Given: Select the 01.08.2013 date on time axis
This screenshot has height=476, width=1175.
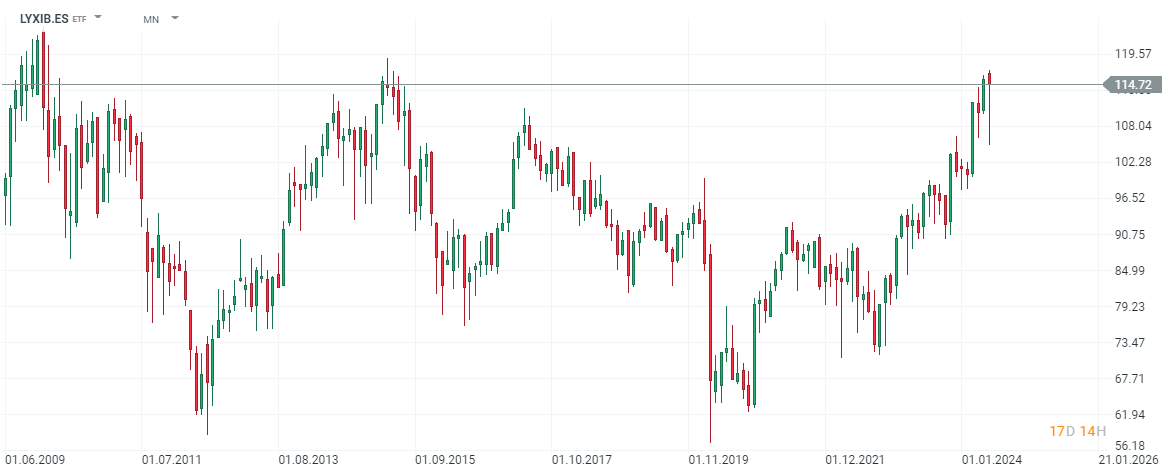Looking at the screenshot, I should pos(307,460).
